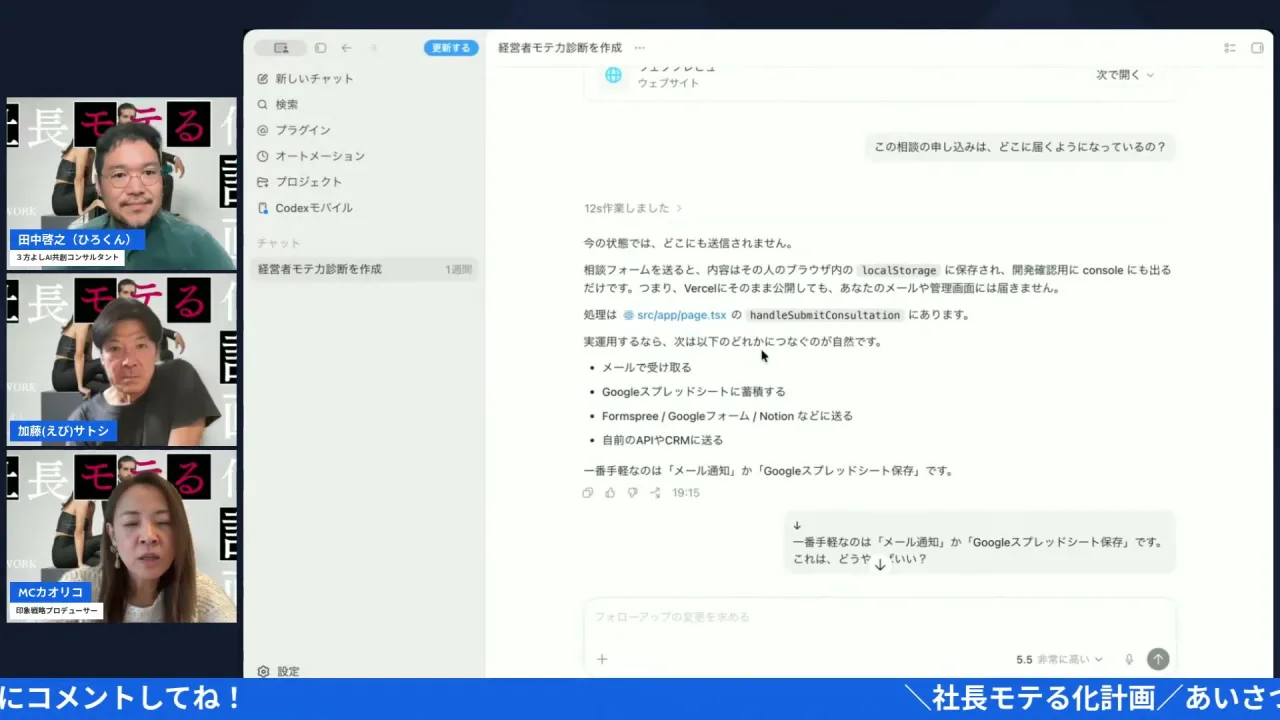This screenshot has width=1280, height=720.
Task: Click the thumbs-down icon under the response
Action: coord(633,493)
